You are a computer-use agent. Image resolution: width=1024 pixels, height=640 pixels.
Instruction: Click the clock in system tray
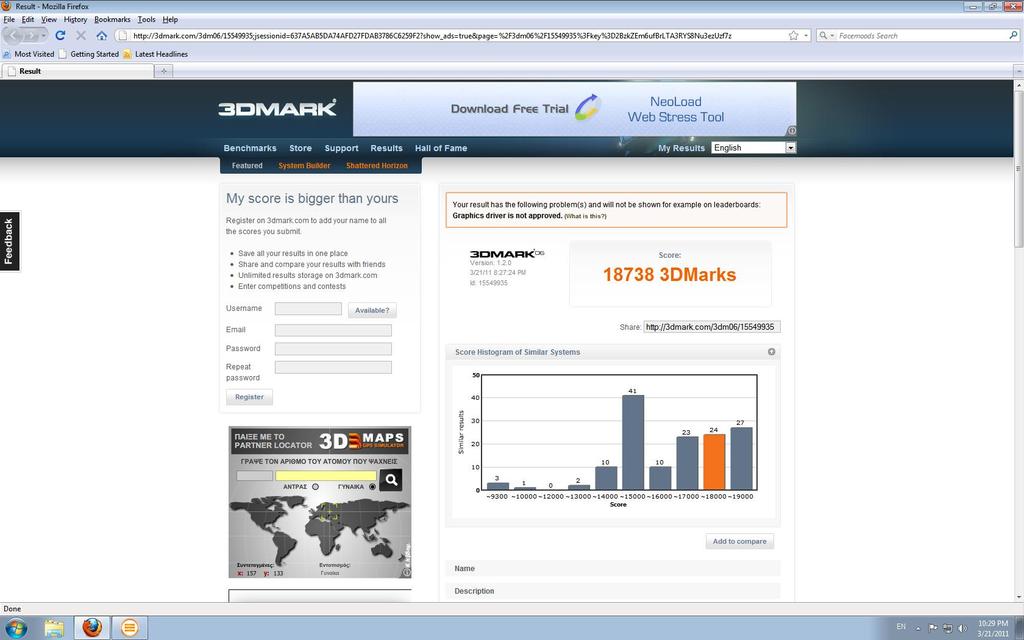pos(993,628)
